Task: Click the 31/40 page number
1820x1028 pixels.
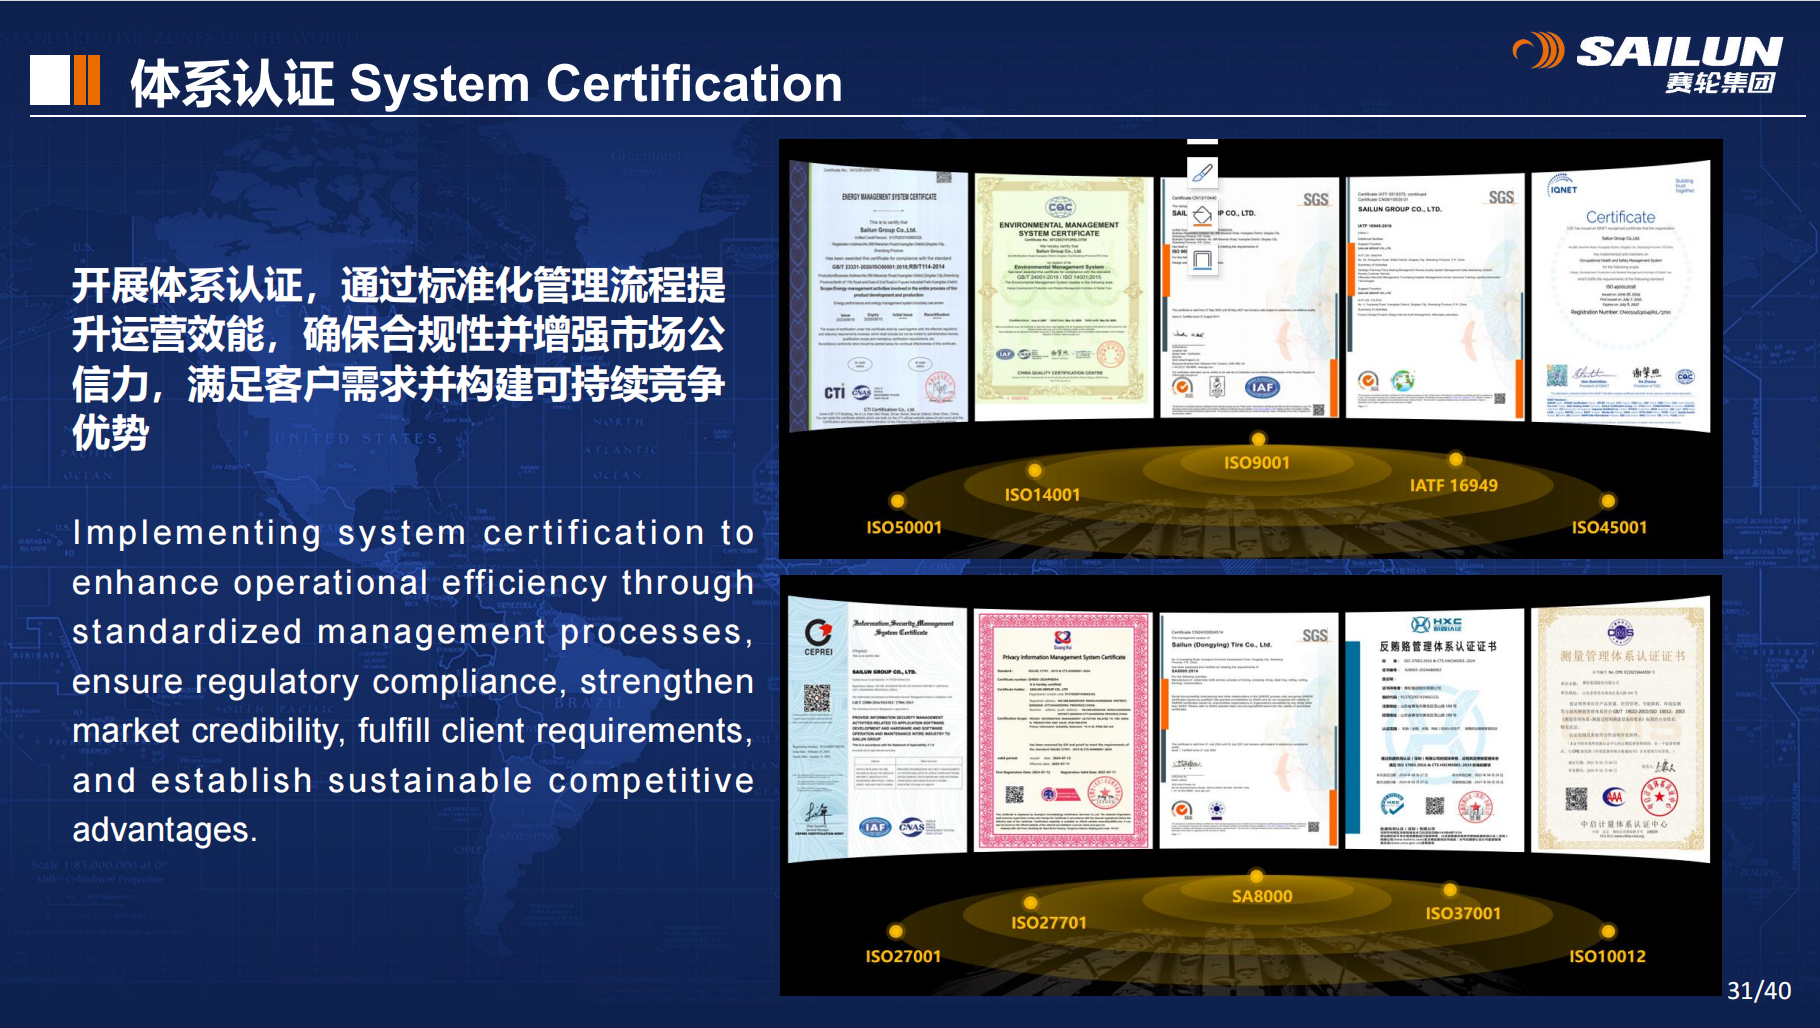Action: 1758,990
